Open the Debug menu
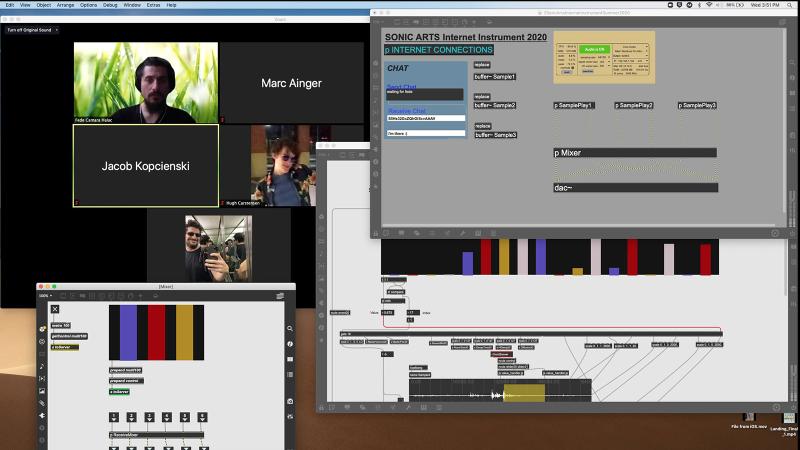Image resolution: width=800 pixels, height=450 pixels. click(x=110, y=5)
